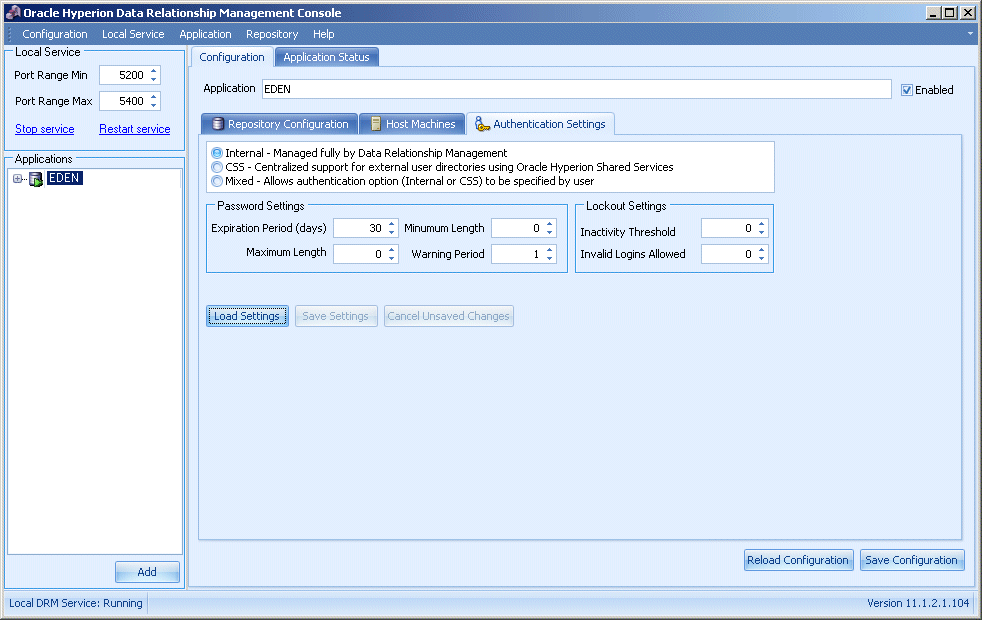Open the Repository Configuration tab
982x620 pixels.
tap(279, 124)
